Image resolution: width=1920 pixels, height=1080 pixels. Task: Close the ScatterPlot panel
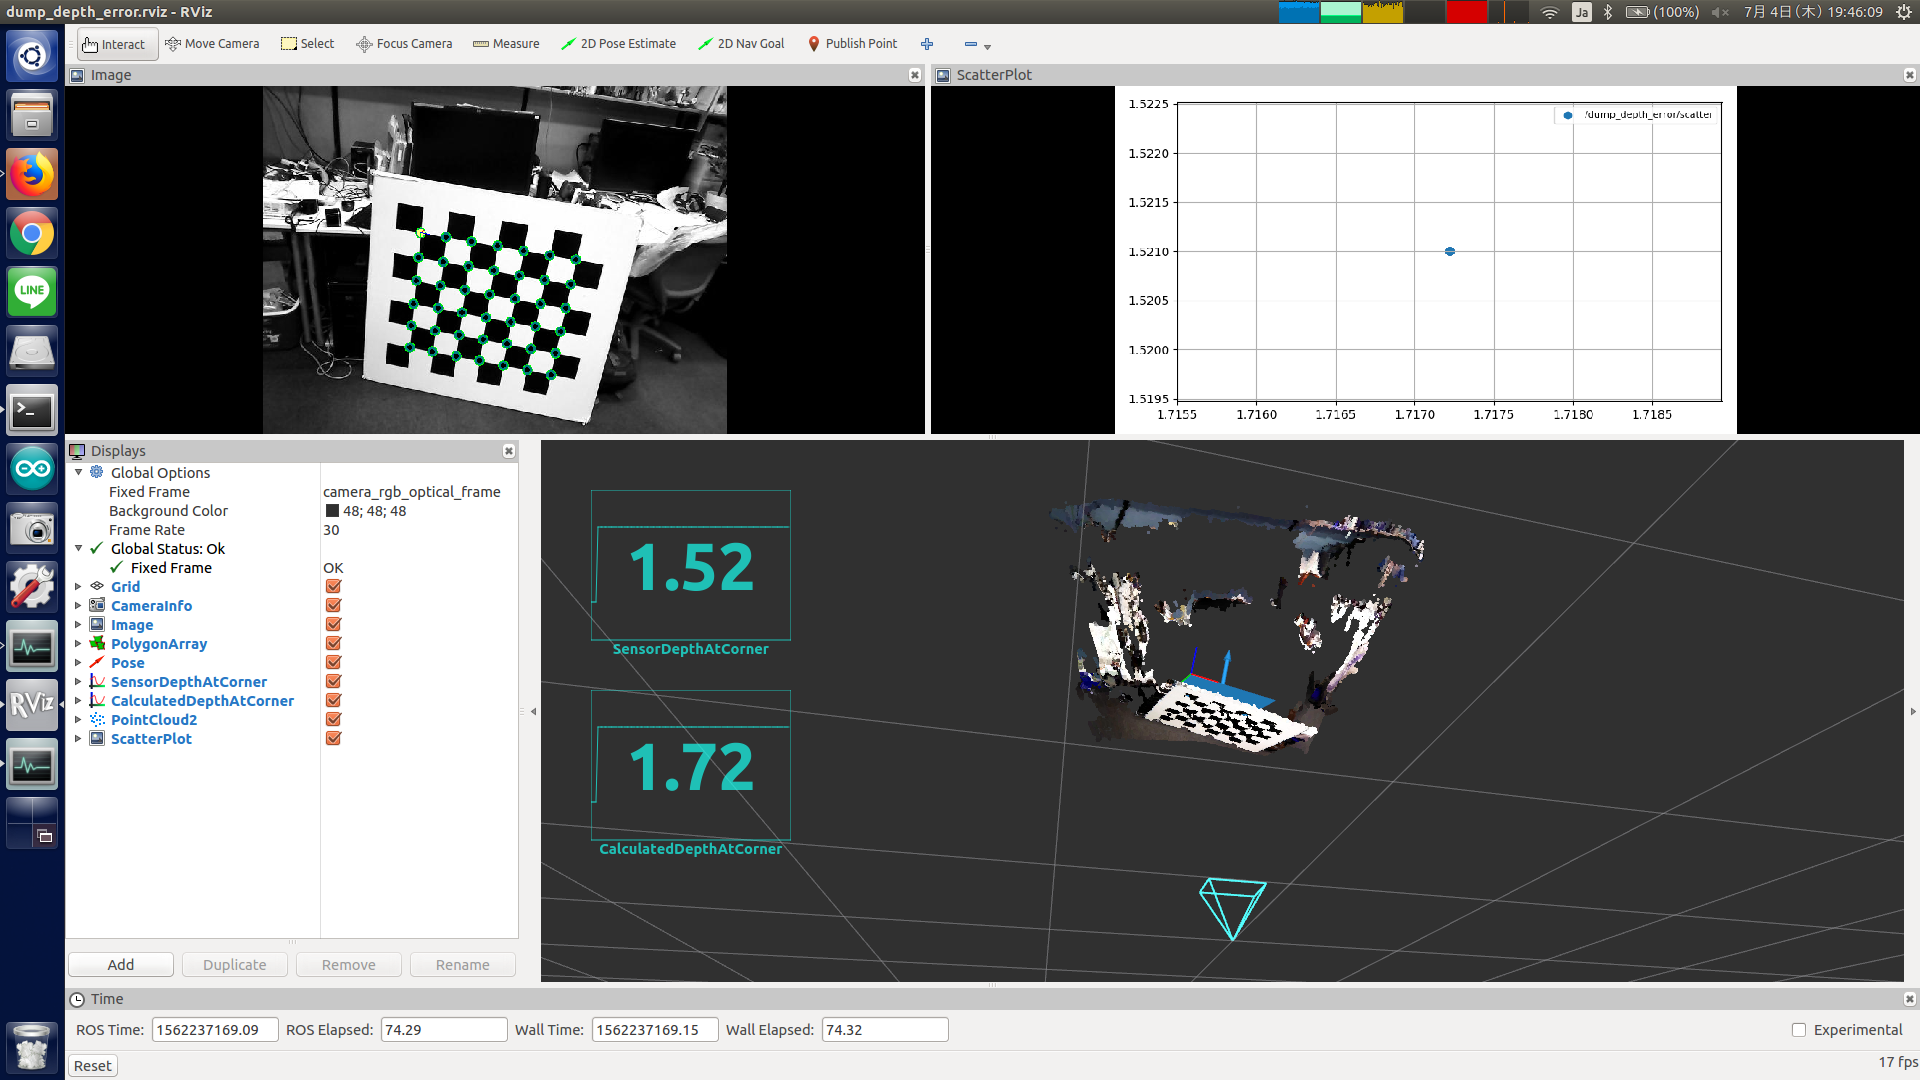point(1909,75)
